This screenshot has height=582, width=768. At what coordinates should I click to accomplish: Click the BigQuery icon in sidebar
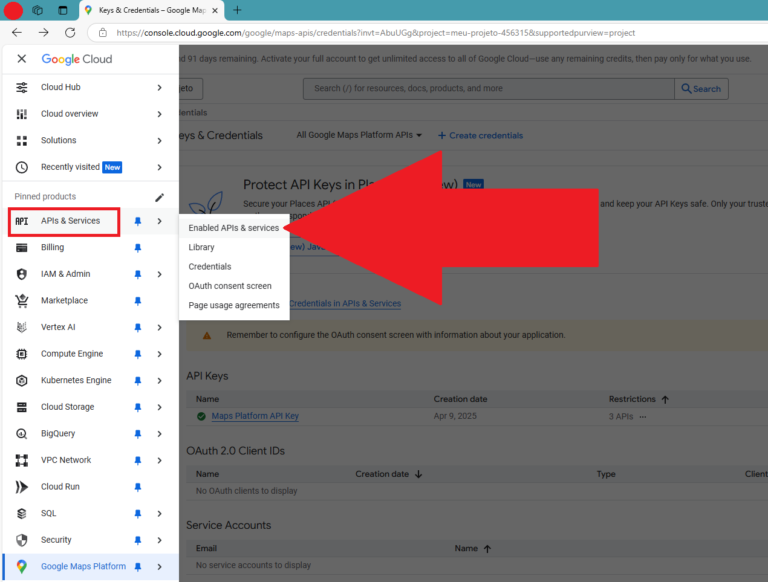pos(22,434)
